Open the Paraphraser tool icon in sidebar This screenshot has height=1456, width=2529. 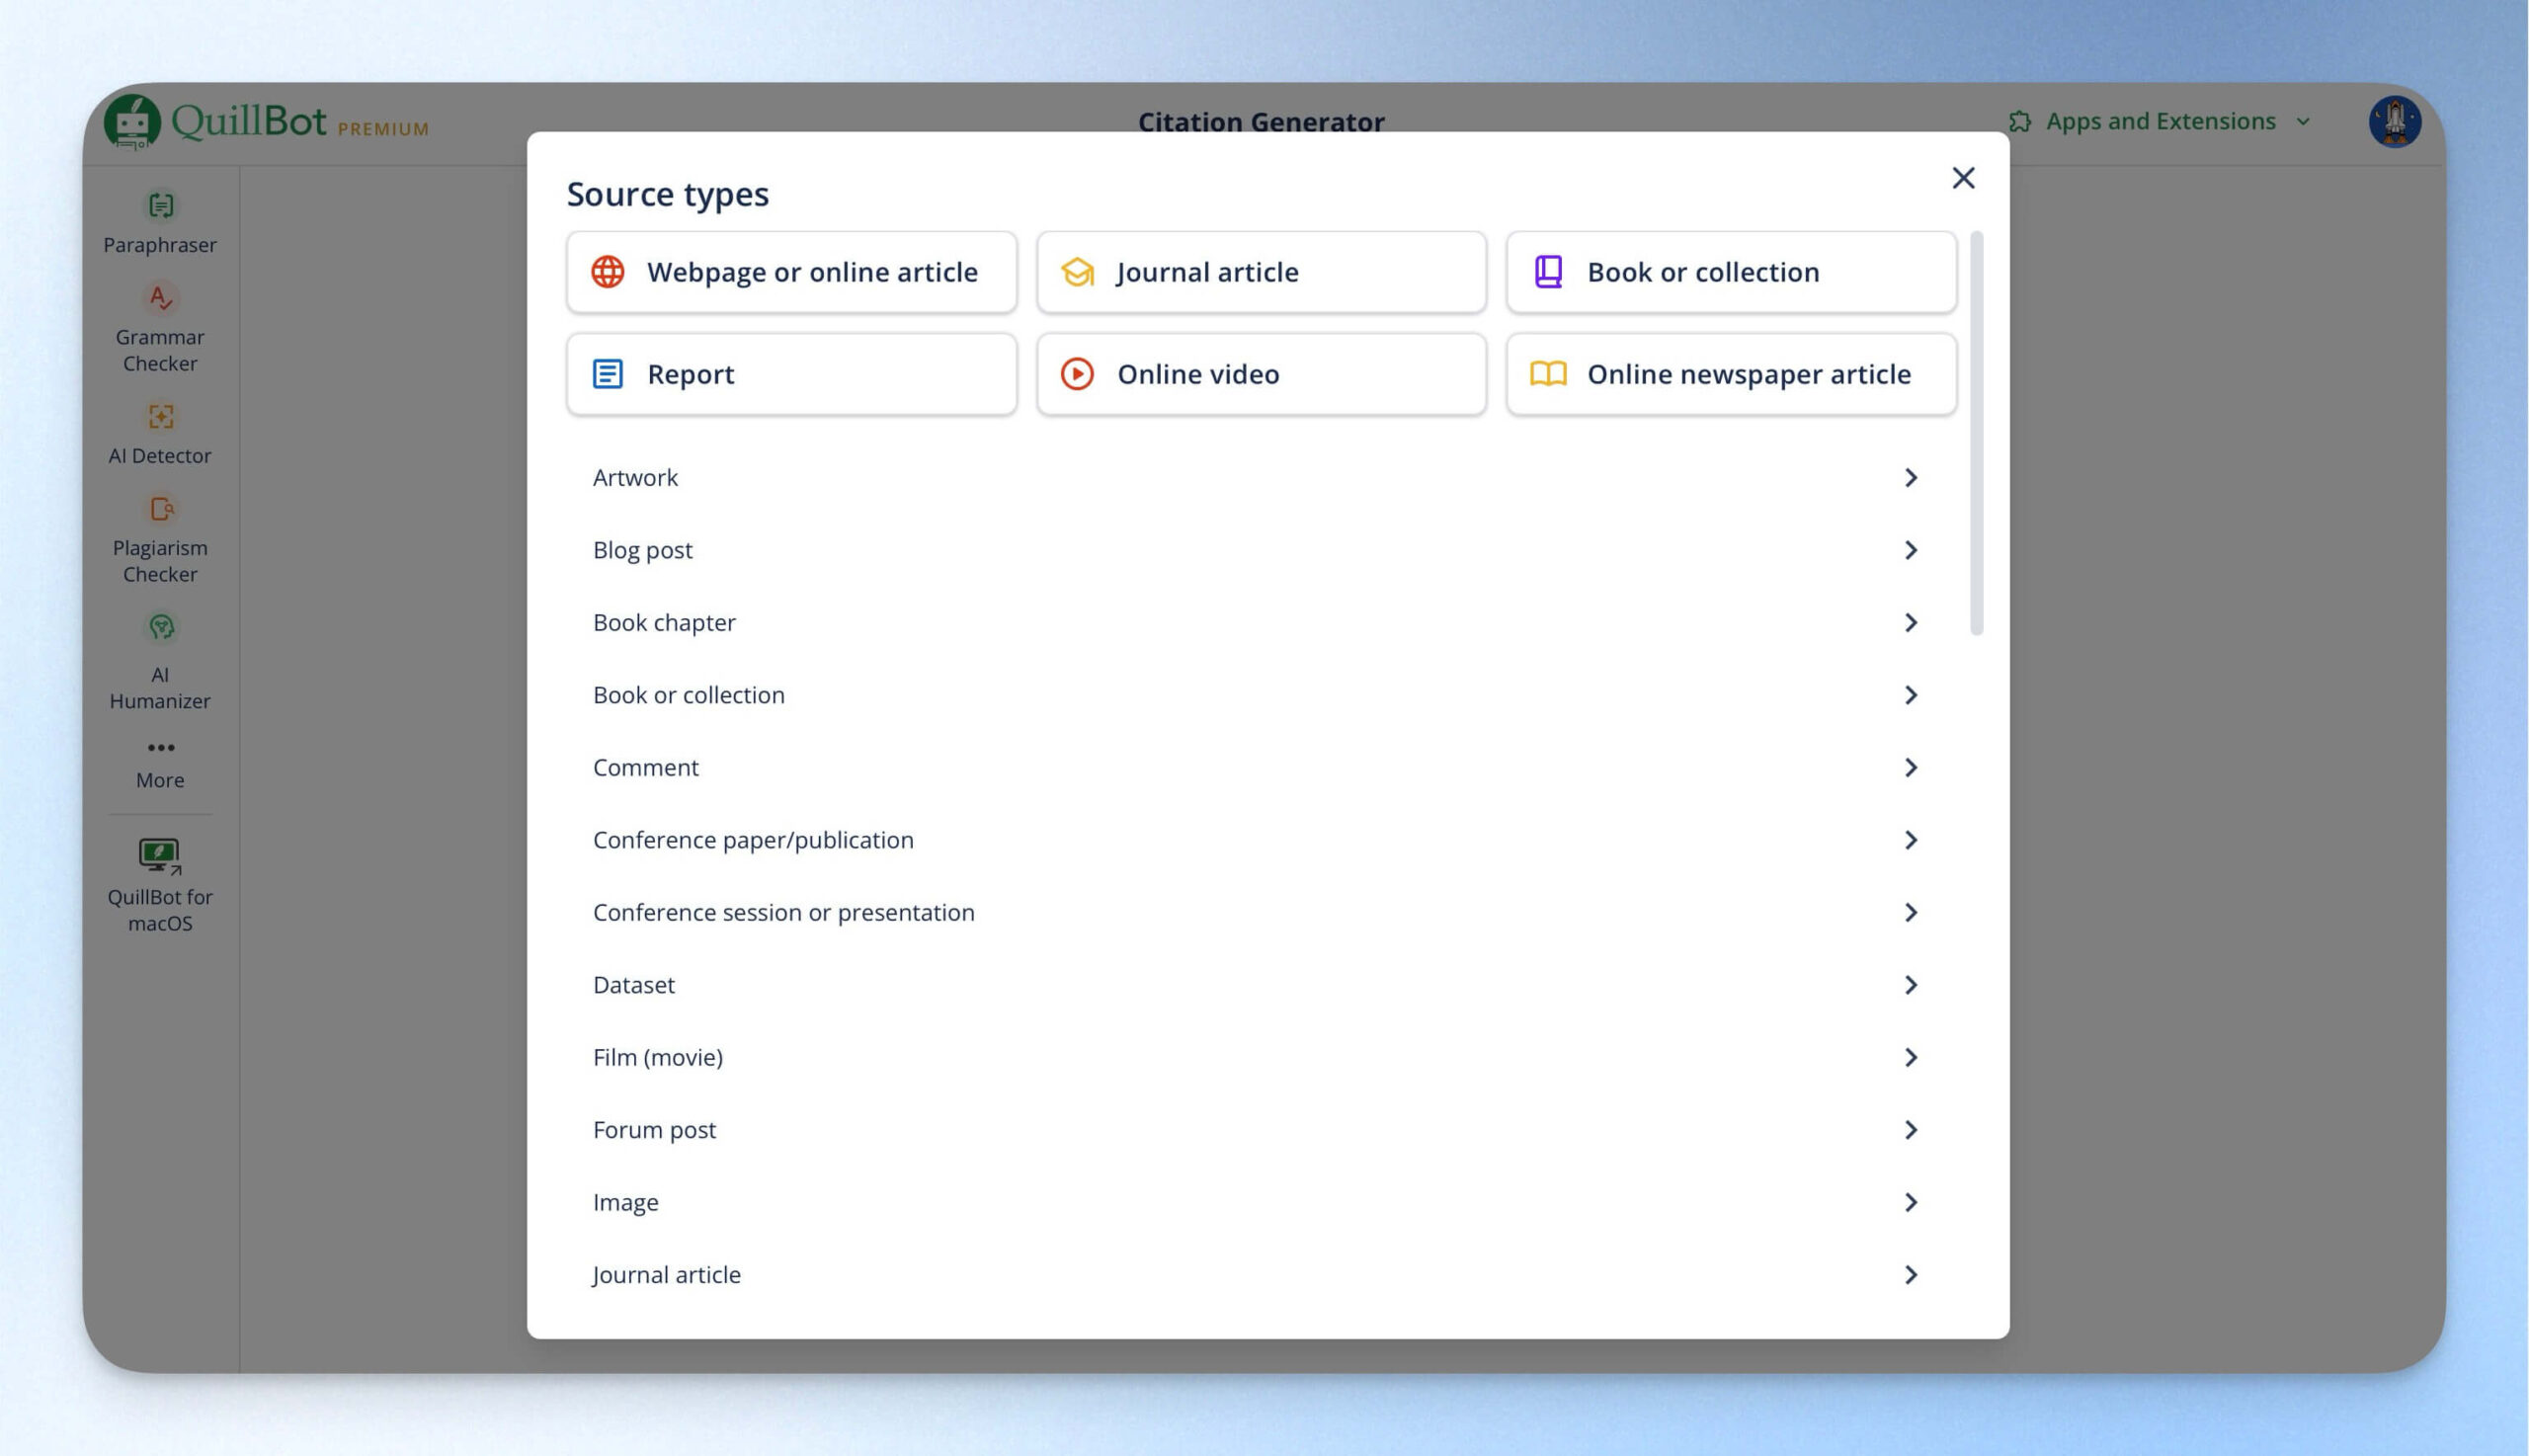click(x=161, y=205)
